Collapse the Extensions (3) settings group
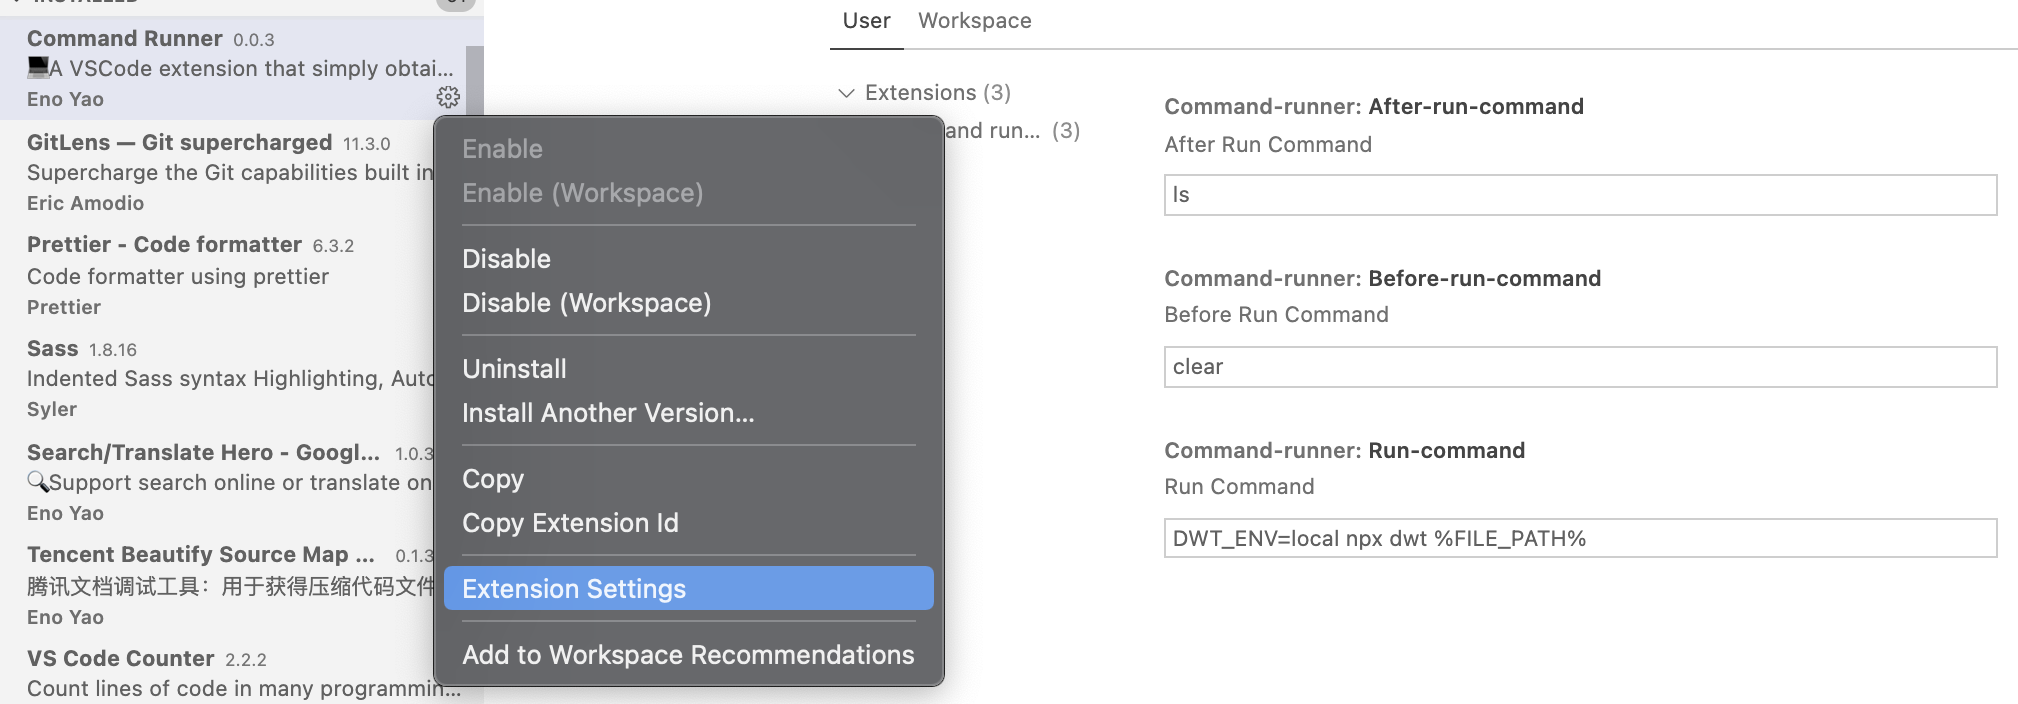2018x704 pixels. pos(846,93)
